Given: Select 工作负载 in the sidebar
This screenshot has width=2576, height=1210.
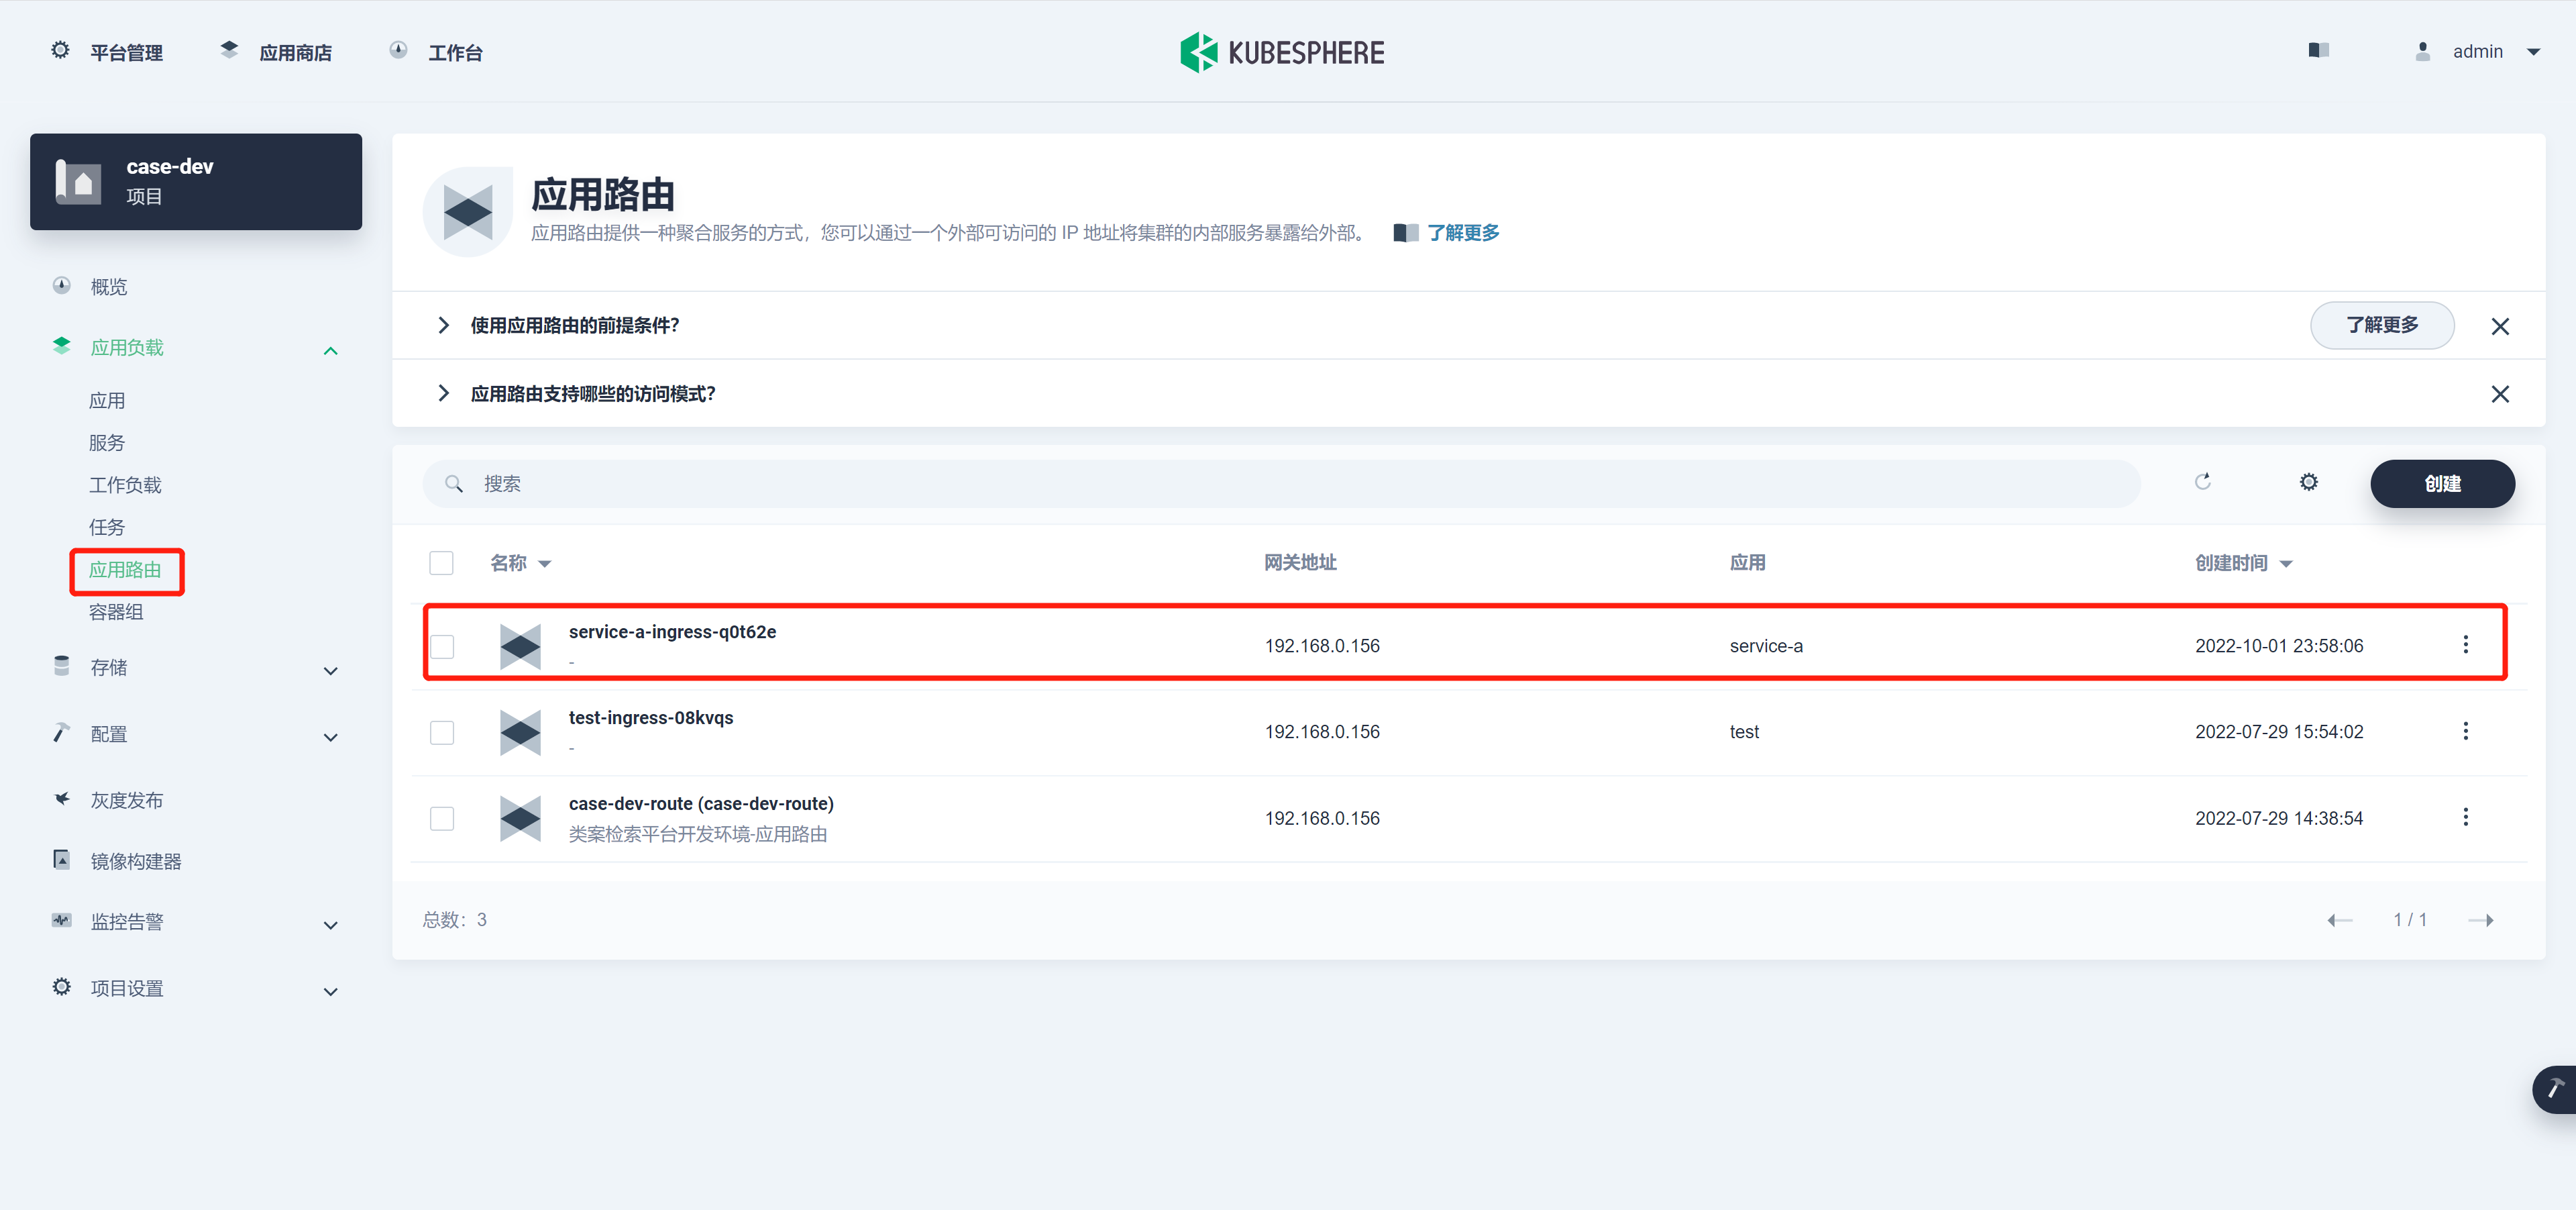Looking at the screenshot, I should click(x=125, y=485).
